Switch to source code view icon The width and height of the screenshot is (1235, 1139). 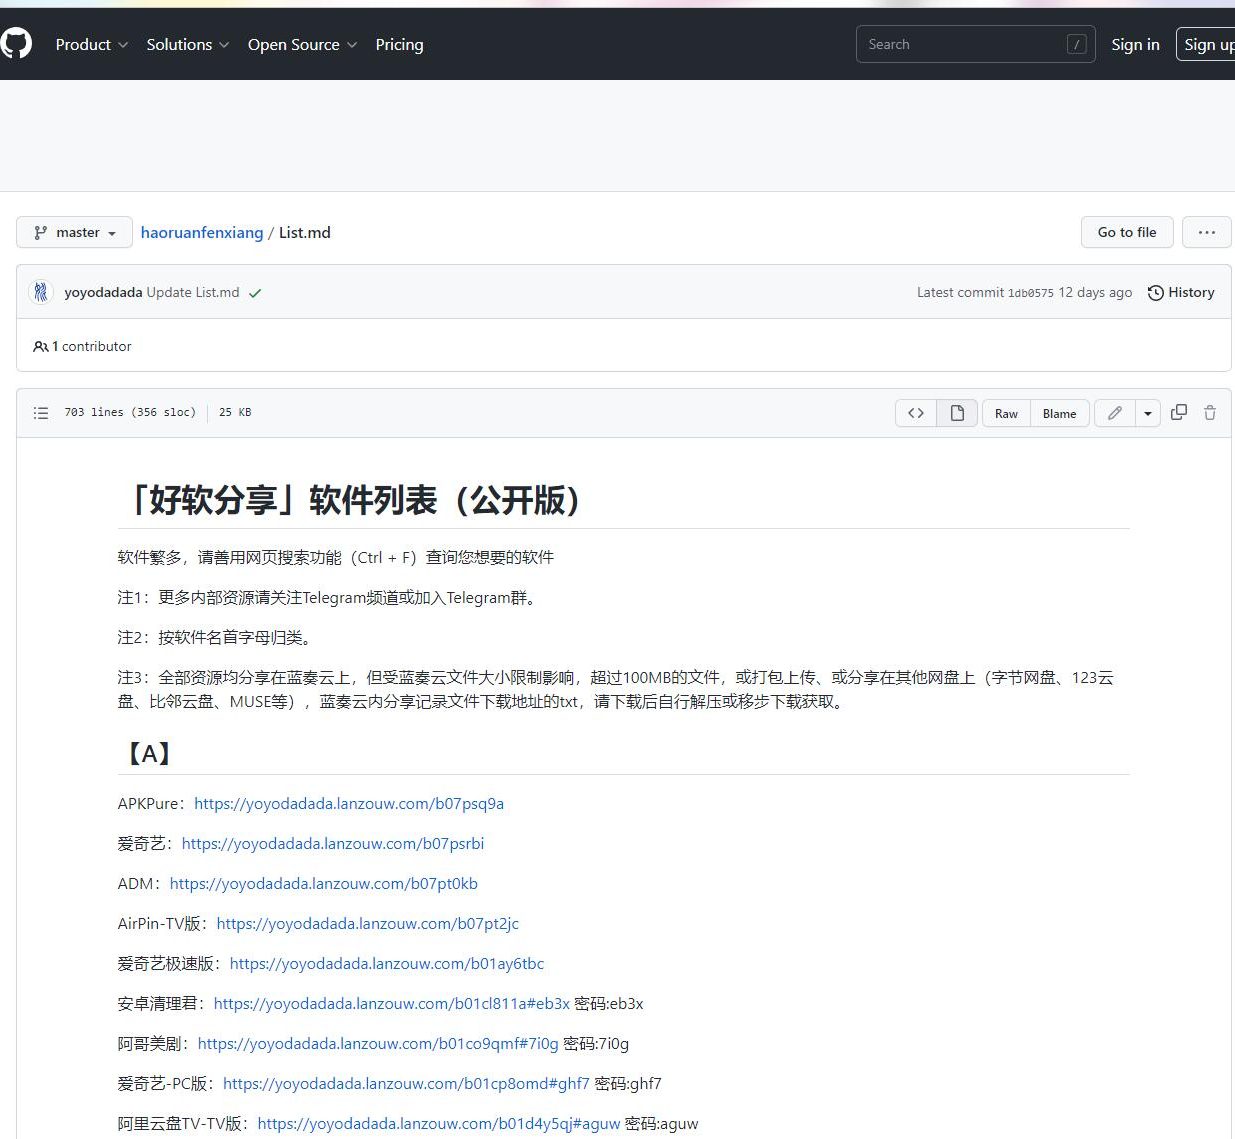pos(916,413)
